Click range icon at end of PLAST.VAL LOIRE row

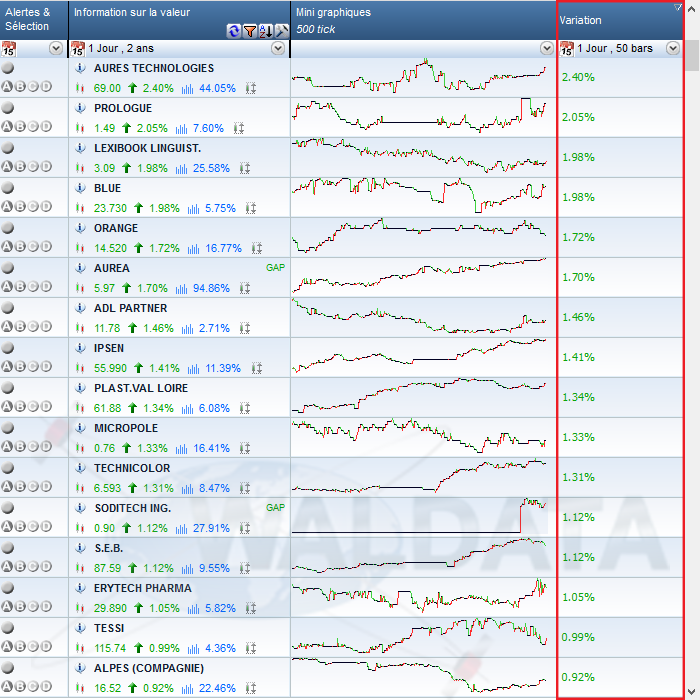[245, 408]
